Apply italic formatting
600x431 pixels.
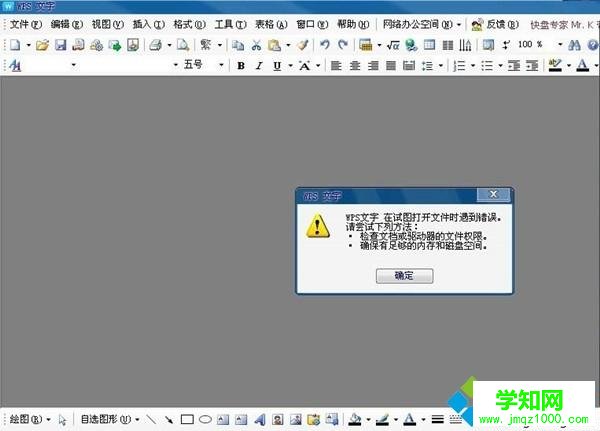click(259, 66)
